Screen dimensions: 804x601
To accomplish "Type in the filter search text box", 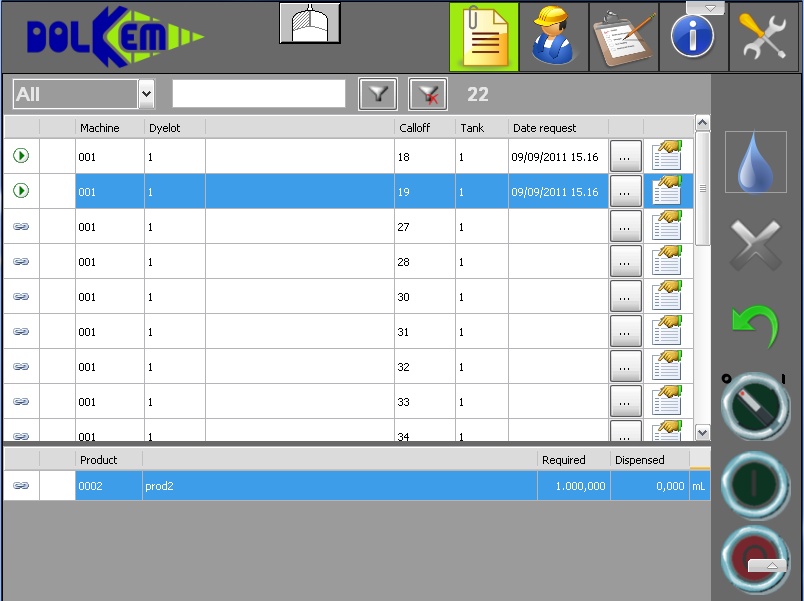I will (258, 93).
